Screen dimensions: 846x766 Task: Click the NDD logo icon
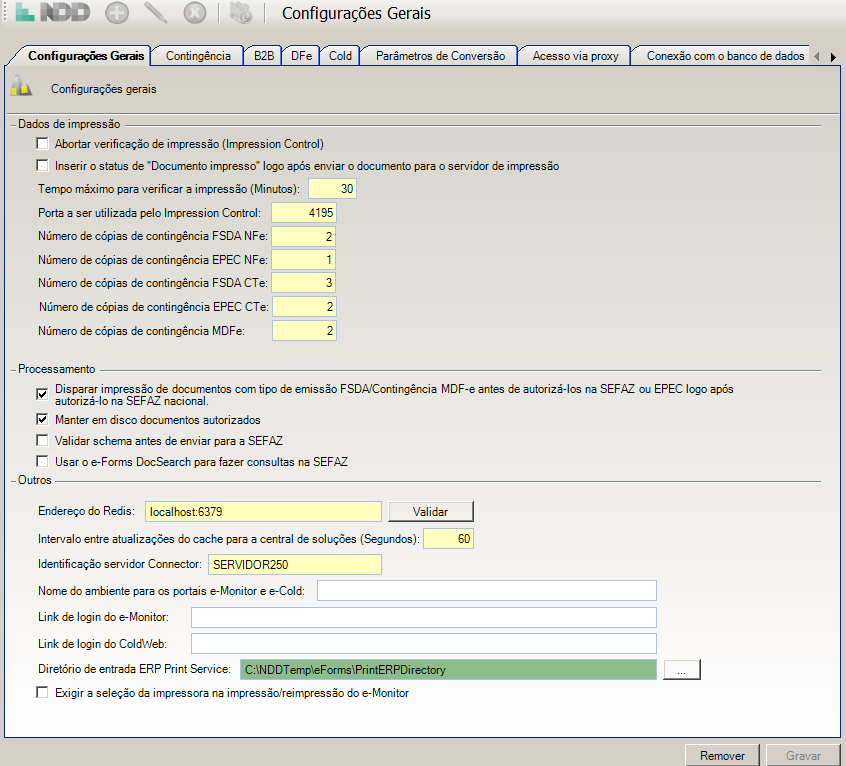point(51,14)
